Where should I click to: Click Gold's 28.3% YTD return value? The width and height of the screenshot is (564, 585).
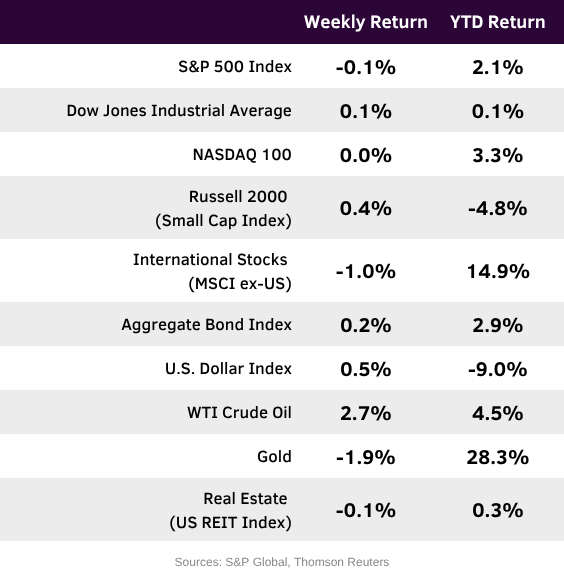[x=498, y=457]
